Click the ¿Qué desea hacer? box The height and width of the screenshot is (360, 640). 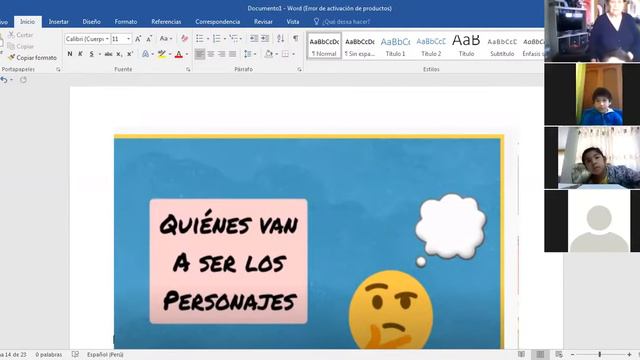[342, 22]
